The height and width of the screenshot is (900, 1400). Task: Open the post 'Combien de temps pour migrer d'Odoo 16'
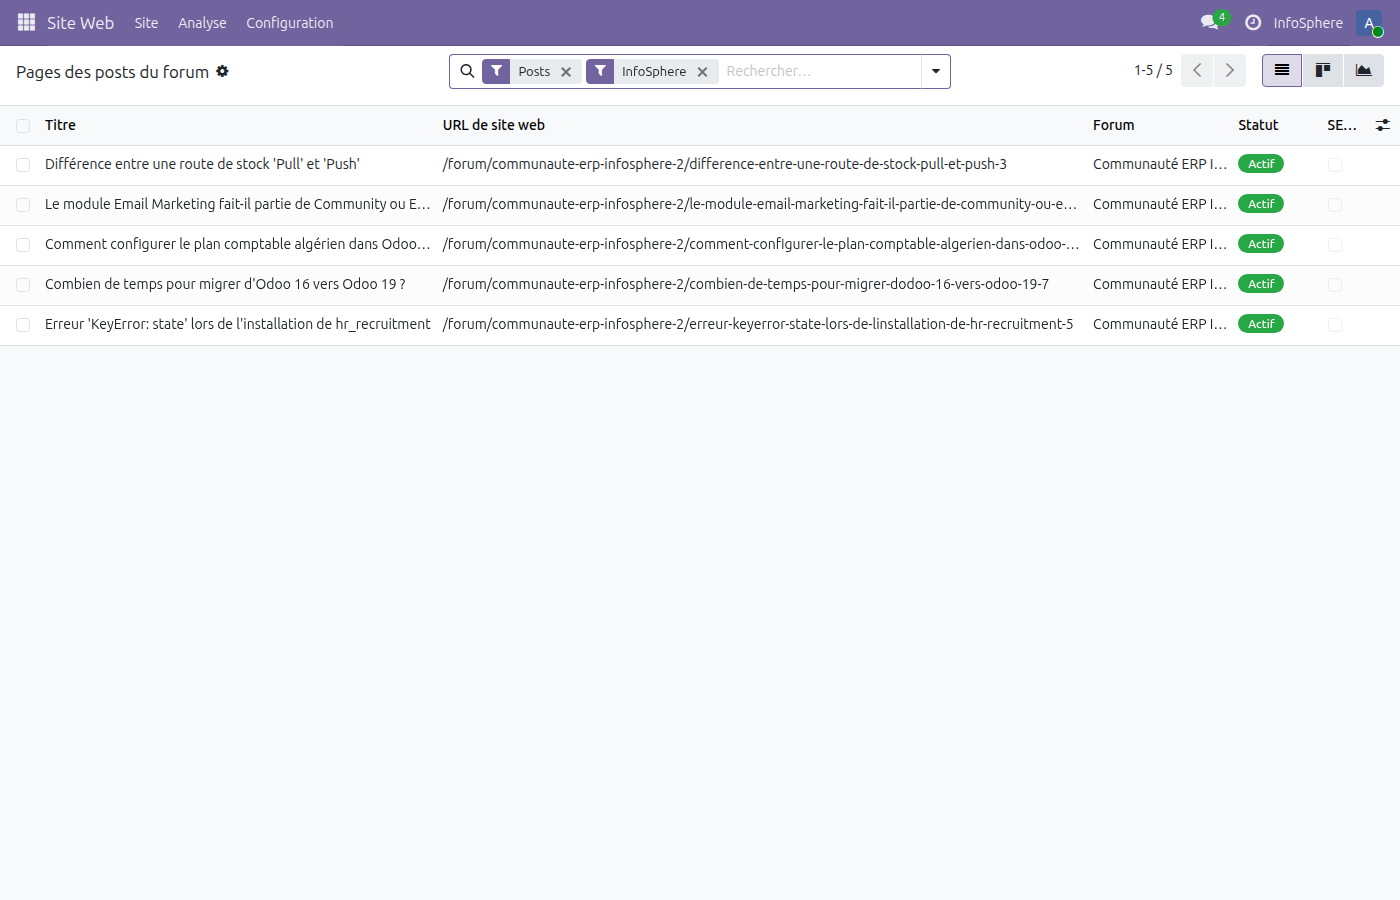coord(224,284)
